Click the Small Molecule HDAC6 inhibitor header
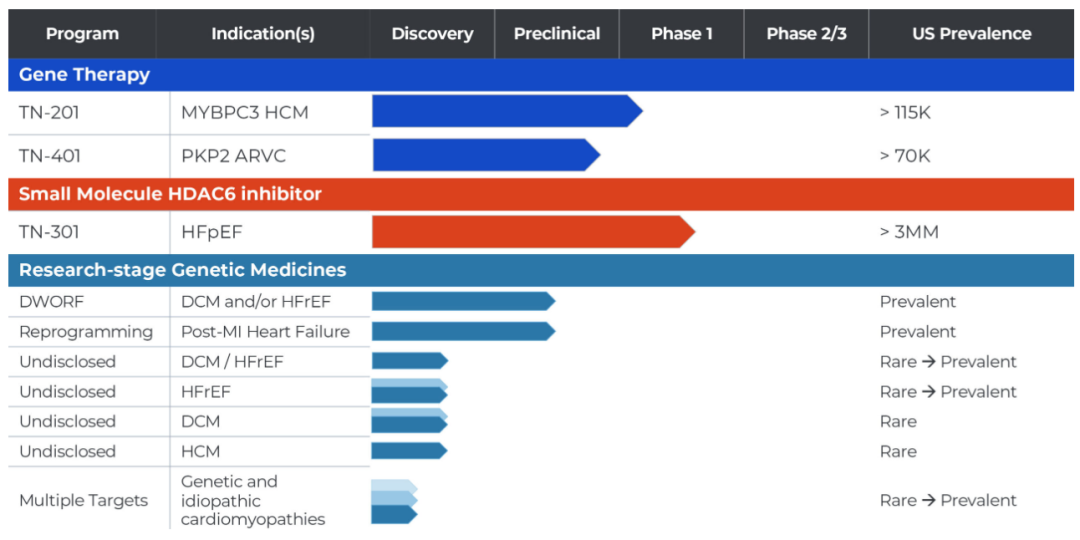 click(541, 194)
